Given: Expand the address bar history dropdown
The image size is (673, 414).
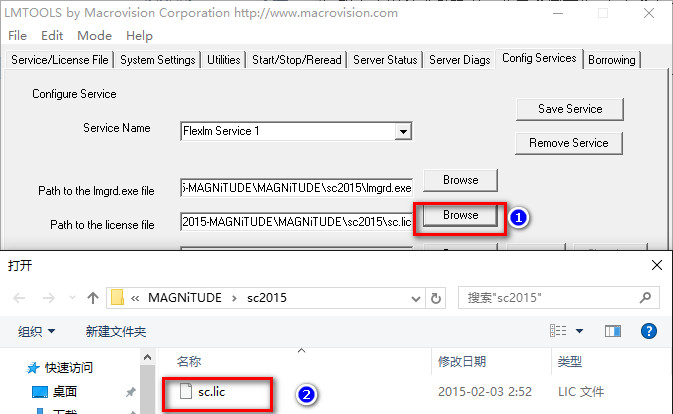Looking at the screenshot, I should 415,298.
